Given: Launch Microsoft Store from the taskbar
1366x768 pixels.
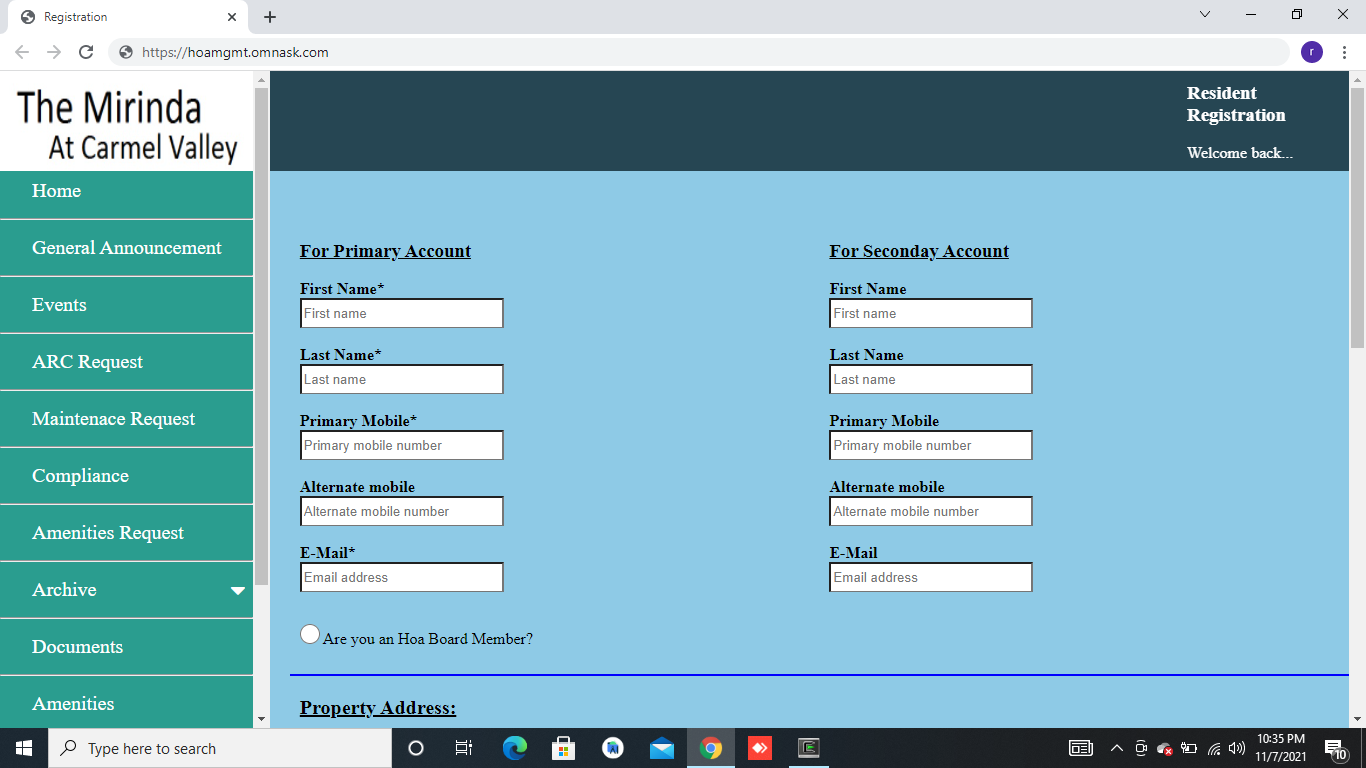Looking at the screenshot, I should 564,748.
